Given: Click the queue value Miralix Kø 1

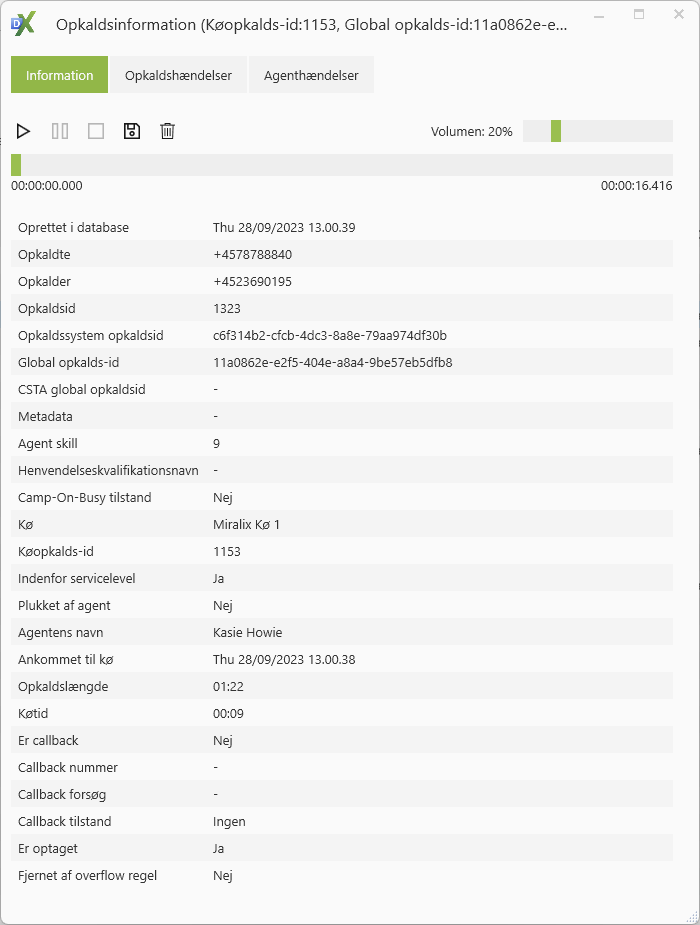Looking at the screenshot, I should tap(246, 524).
